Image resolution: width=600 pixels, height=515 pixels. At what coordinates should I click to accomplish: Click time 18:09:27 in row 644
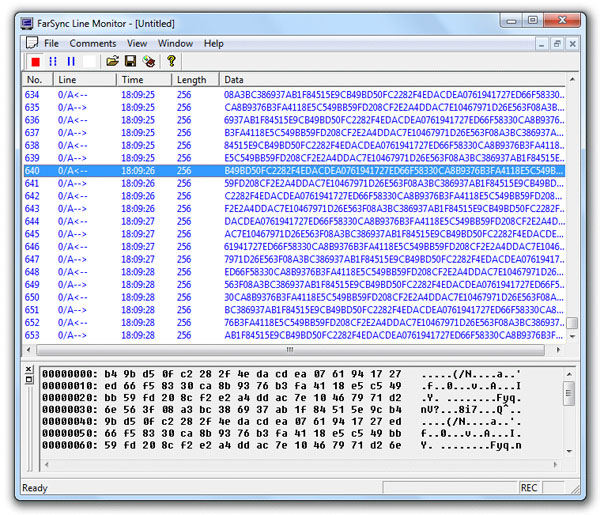click(138, 221)
